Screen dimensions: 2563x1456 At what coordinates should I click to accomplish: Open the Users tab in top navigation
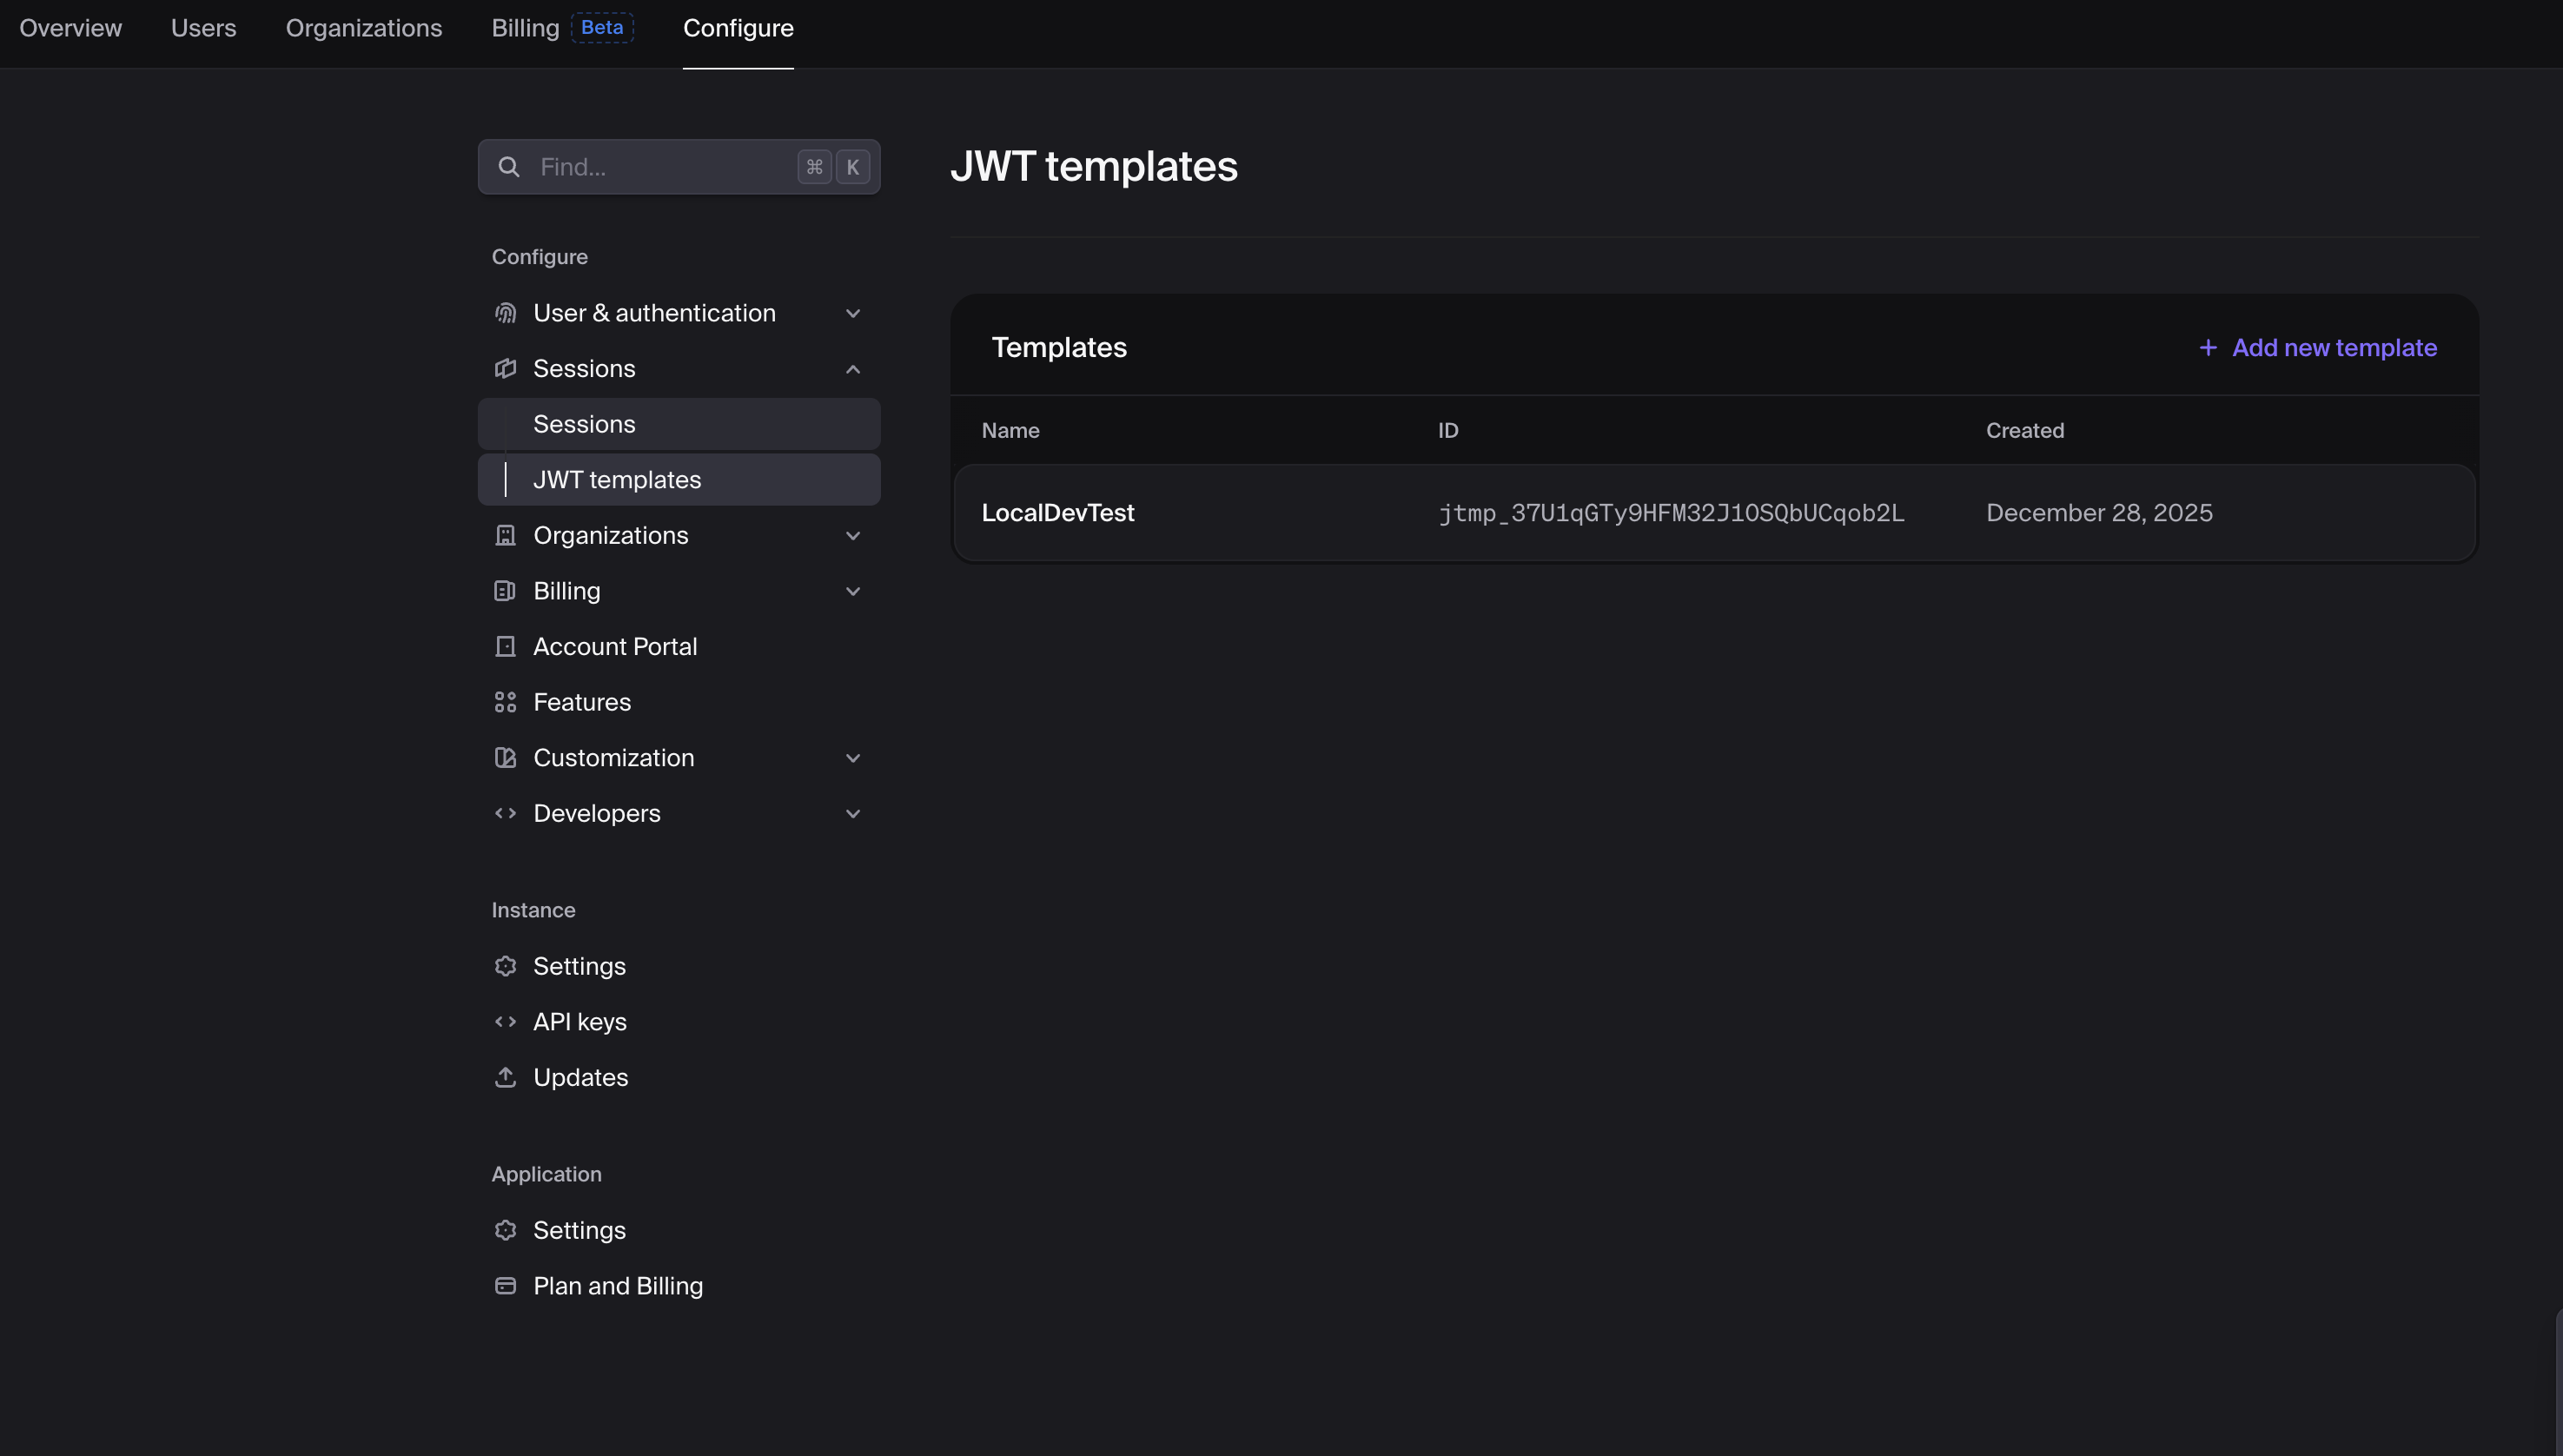point(203,28)
